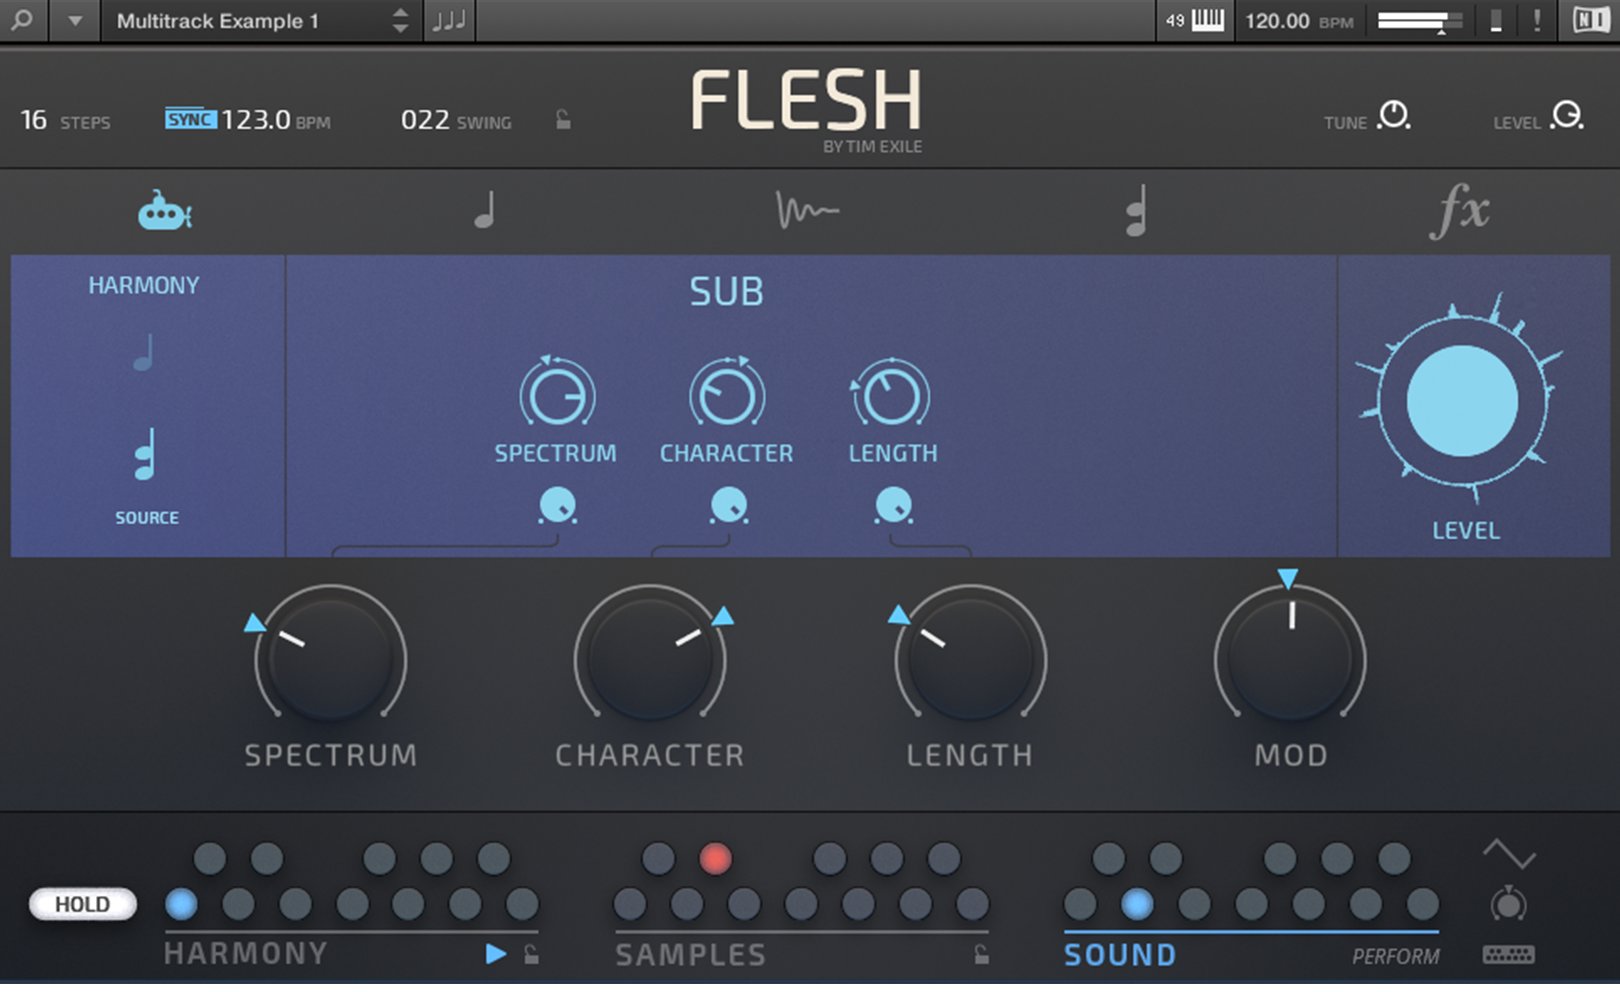This screenshot has height=992, width=1620.
Task: Click small modulation knob under Sub Spectrum
Action: tap(557, 506)
